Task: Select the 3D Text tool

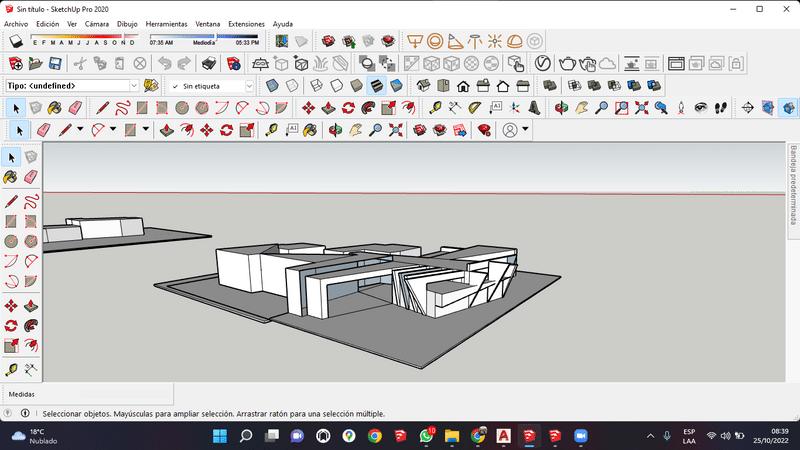Action: click(x=535, y=108)
